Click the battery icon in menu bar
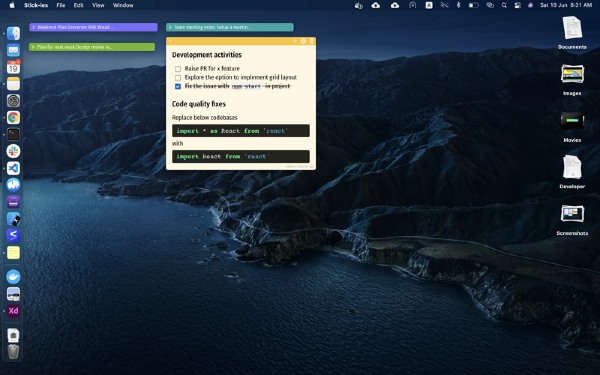The width and height of the screenshot is (600, 375). tap(474, 5)
